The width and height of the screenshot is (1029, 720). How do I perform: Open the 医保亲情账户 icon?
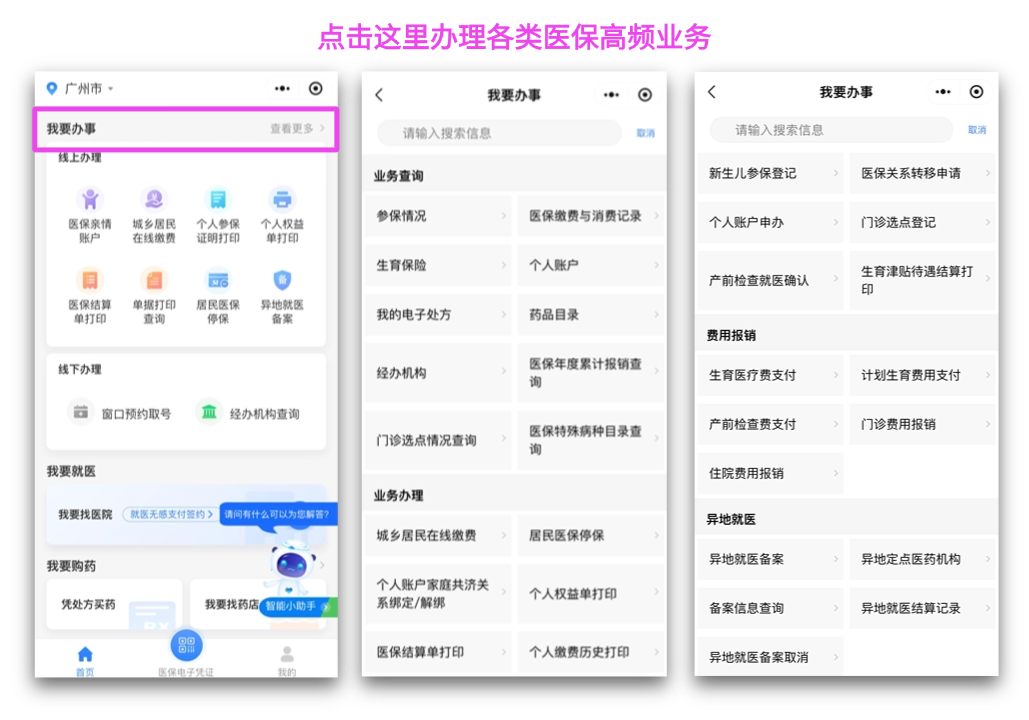click(90, 200)
